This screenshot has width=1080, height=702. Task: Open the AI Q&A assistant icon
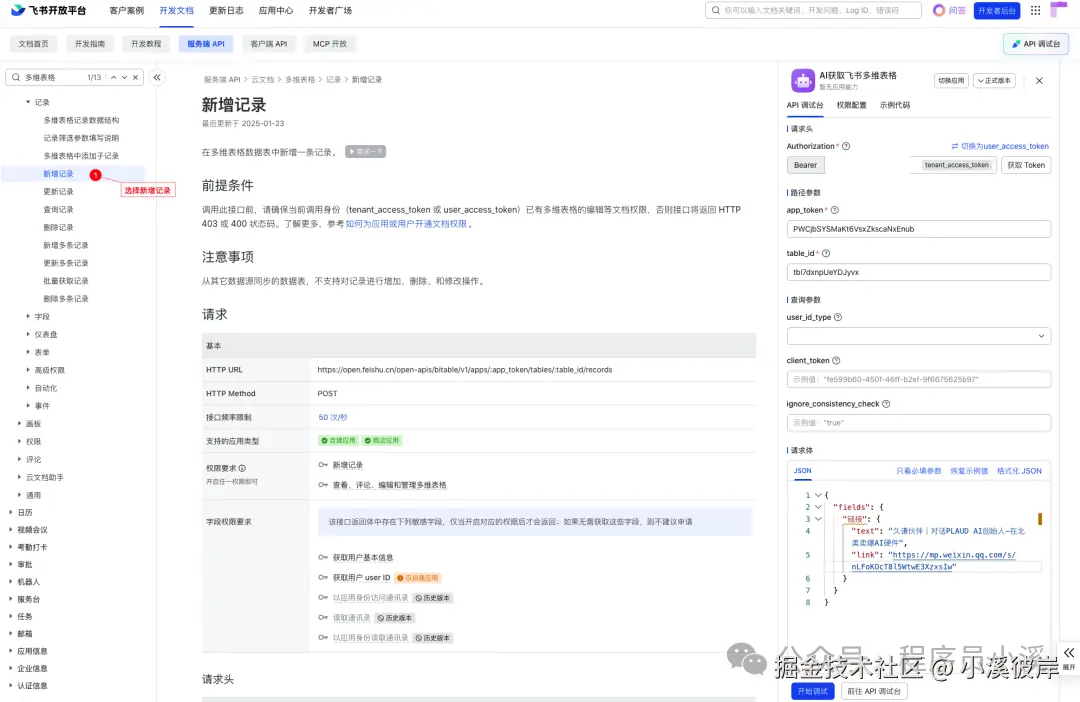(939, 10)
